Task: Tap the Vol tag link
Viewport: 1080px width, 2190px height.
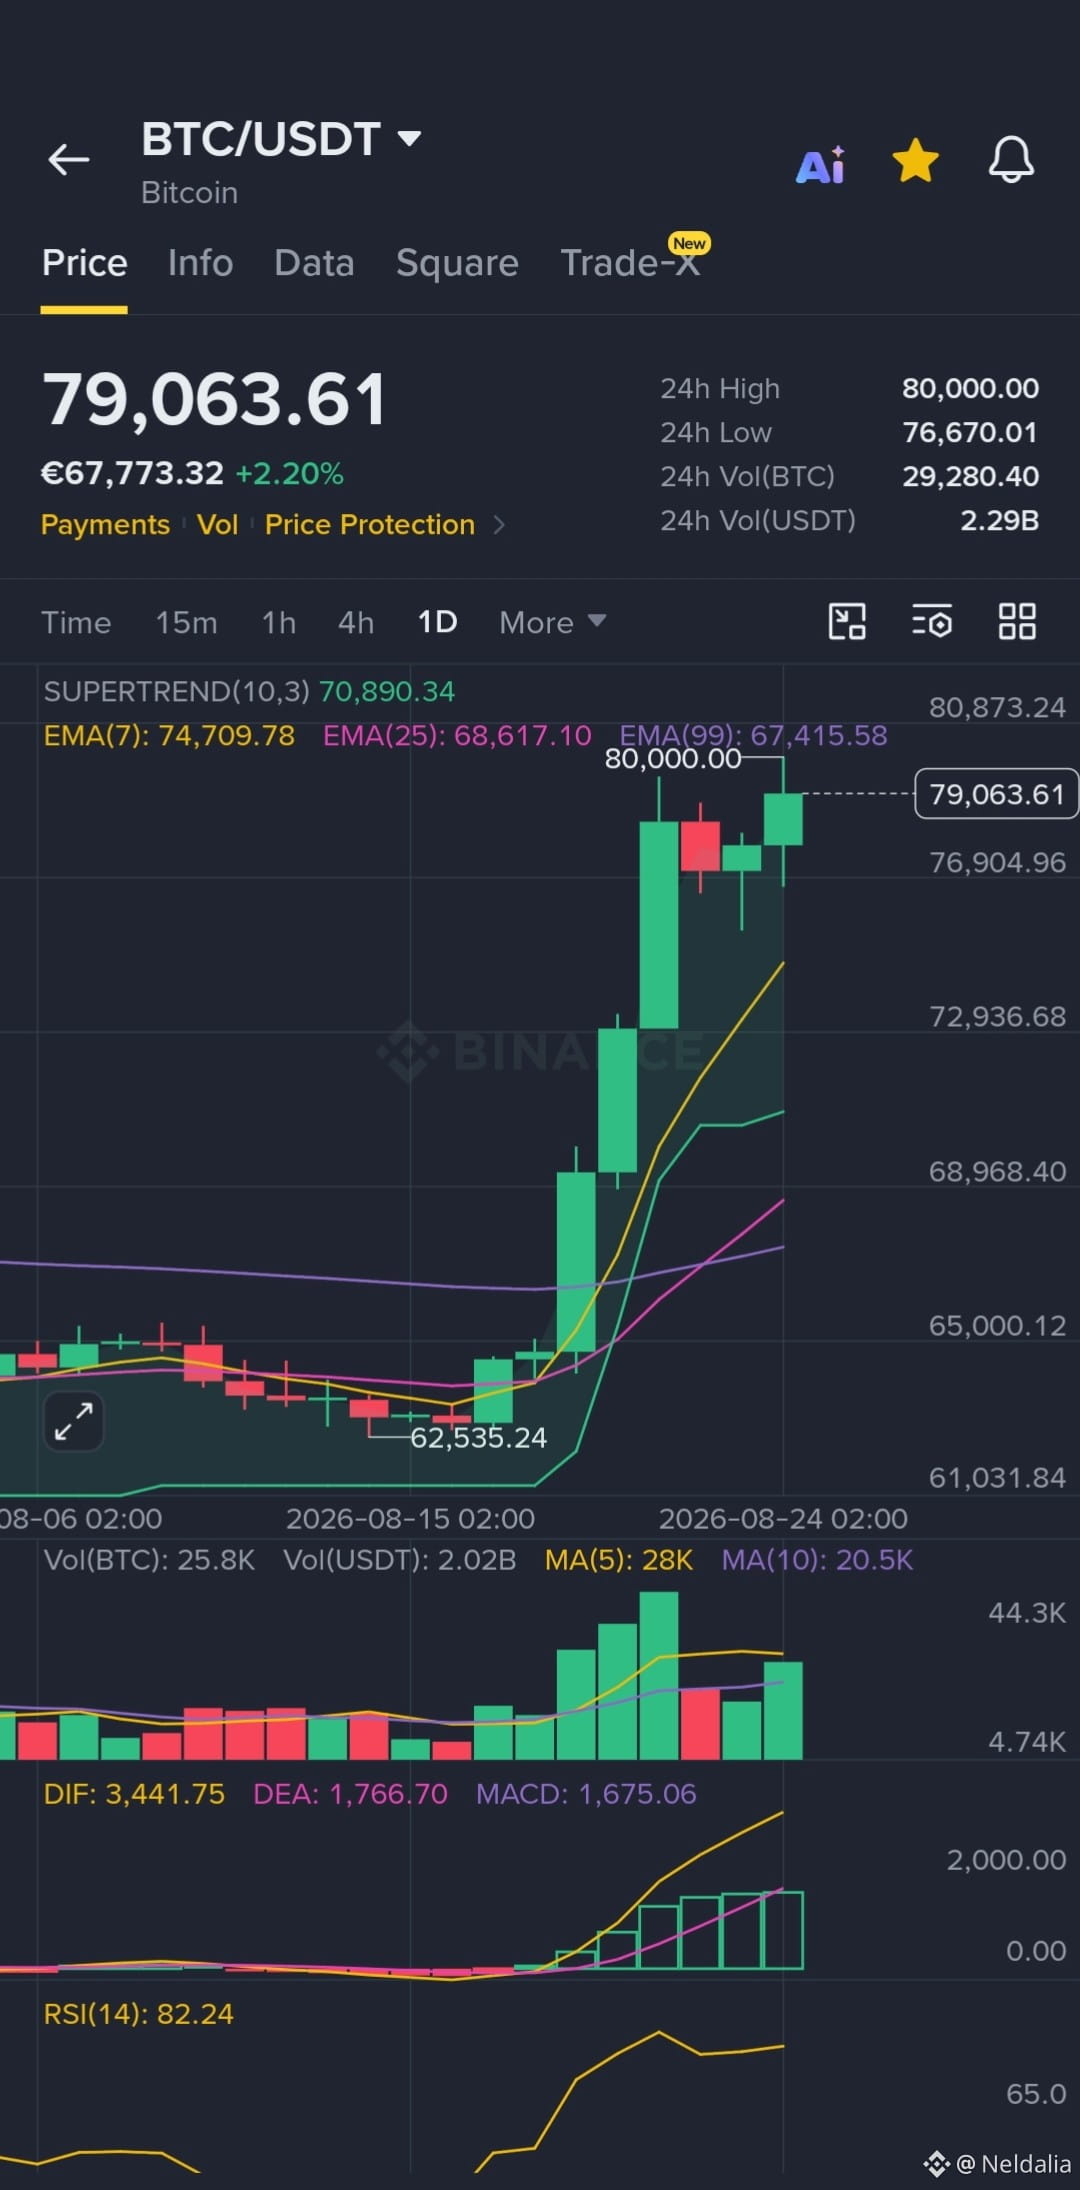Action: point(217,524)
